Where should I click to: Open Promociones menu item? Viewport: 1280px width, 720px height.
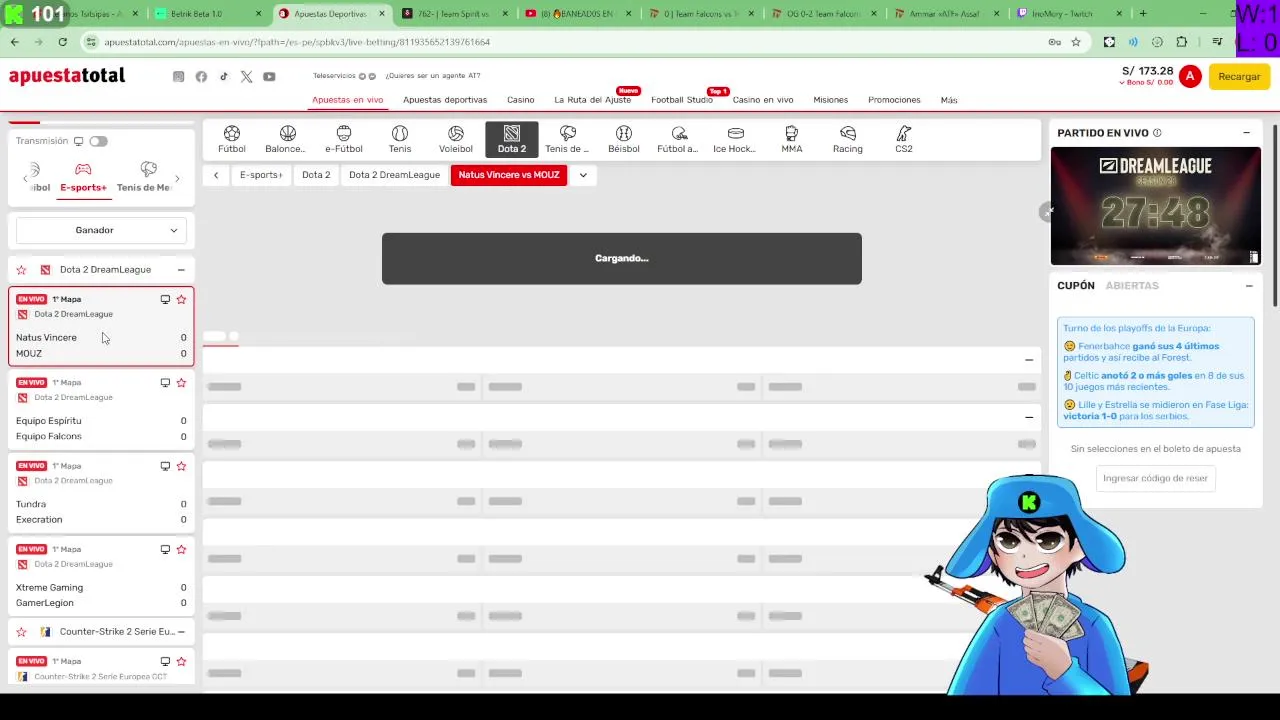(894, 100)
